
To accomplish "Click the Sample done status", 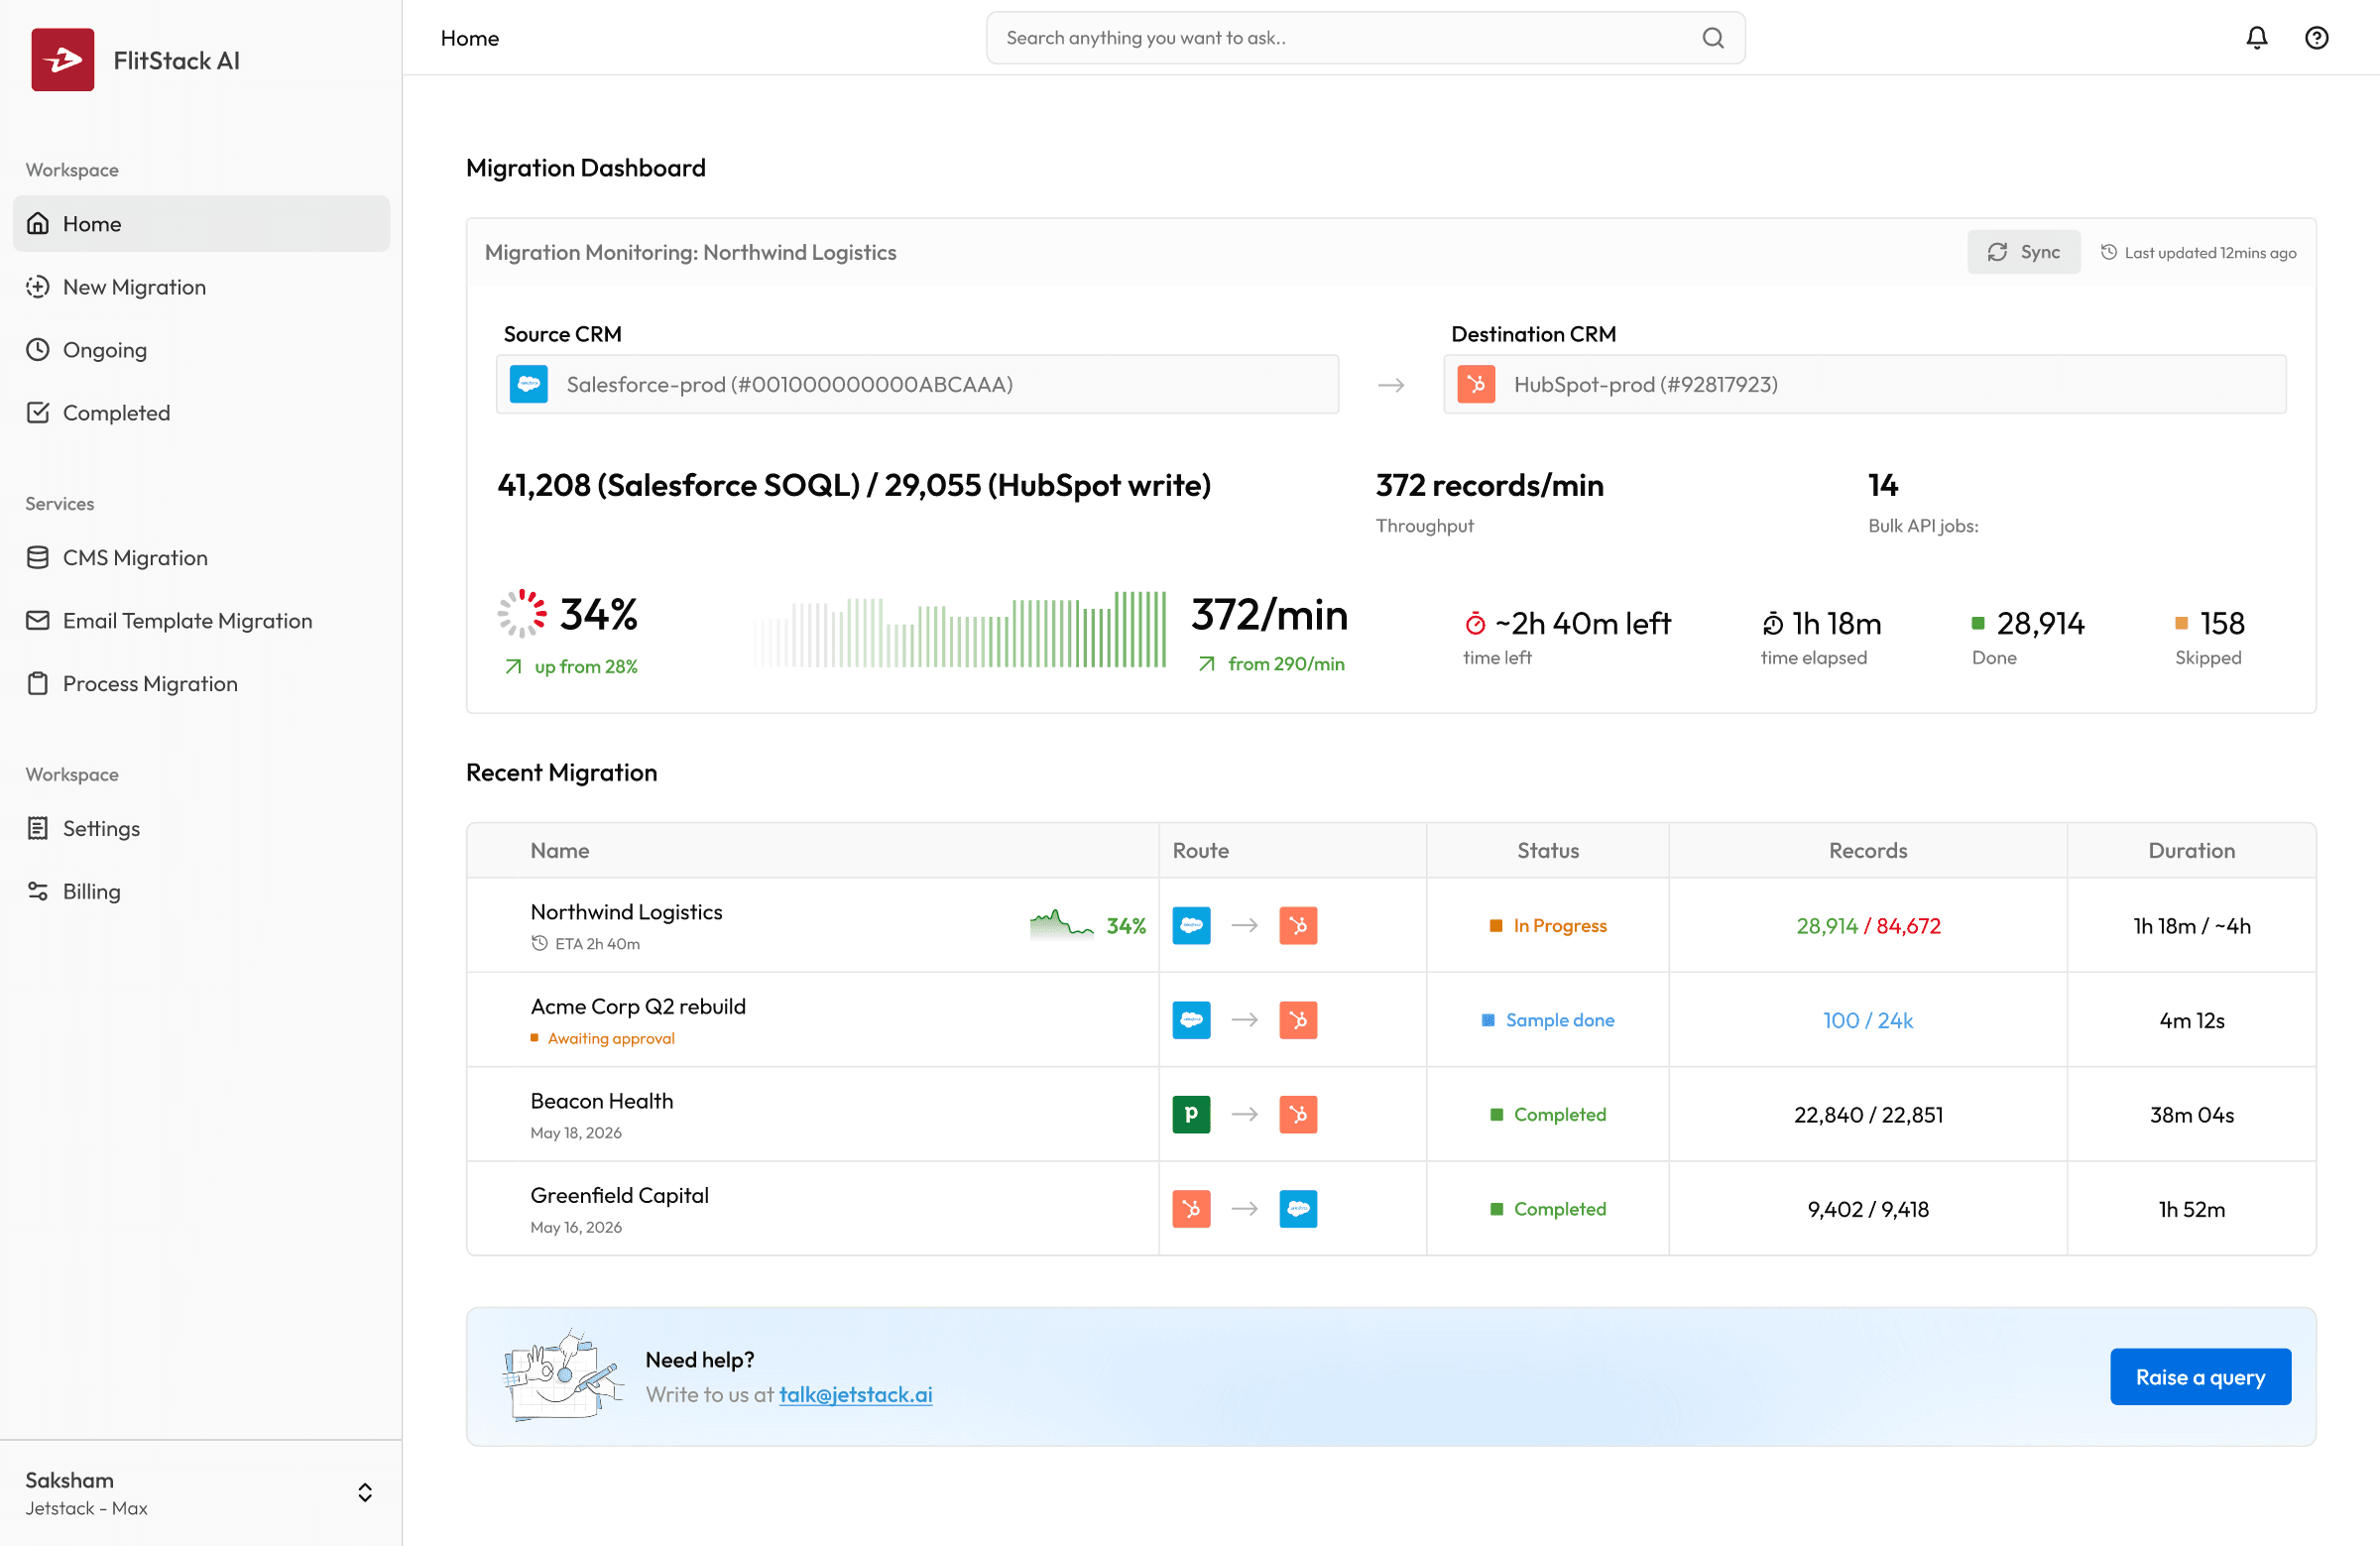I will [x=1547, y=1020].
